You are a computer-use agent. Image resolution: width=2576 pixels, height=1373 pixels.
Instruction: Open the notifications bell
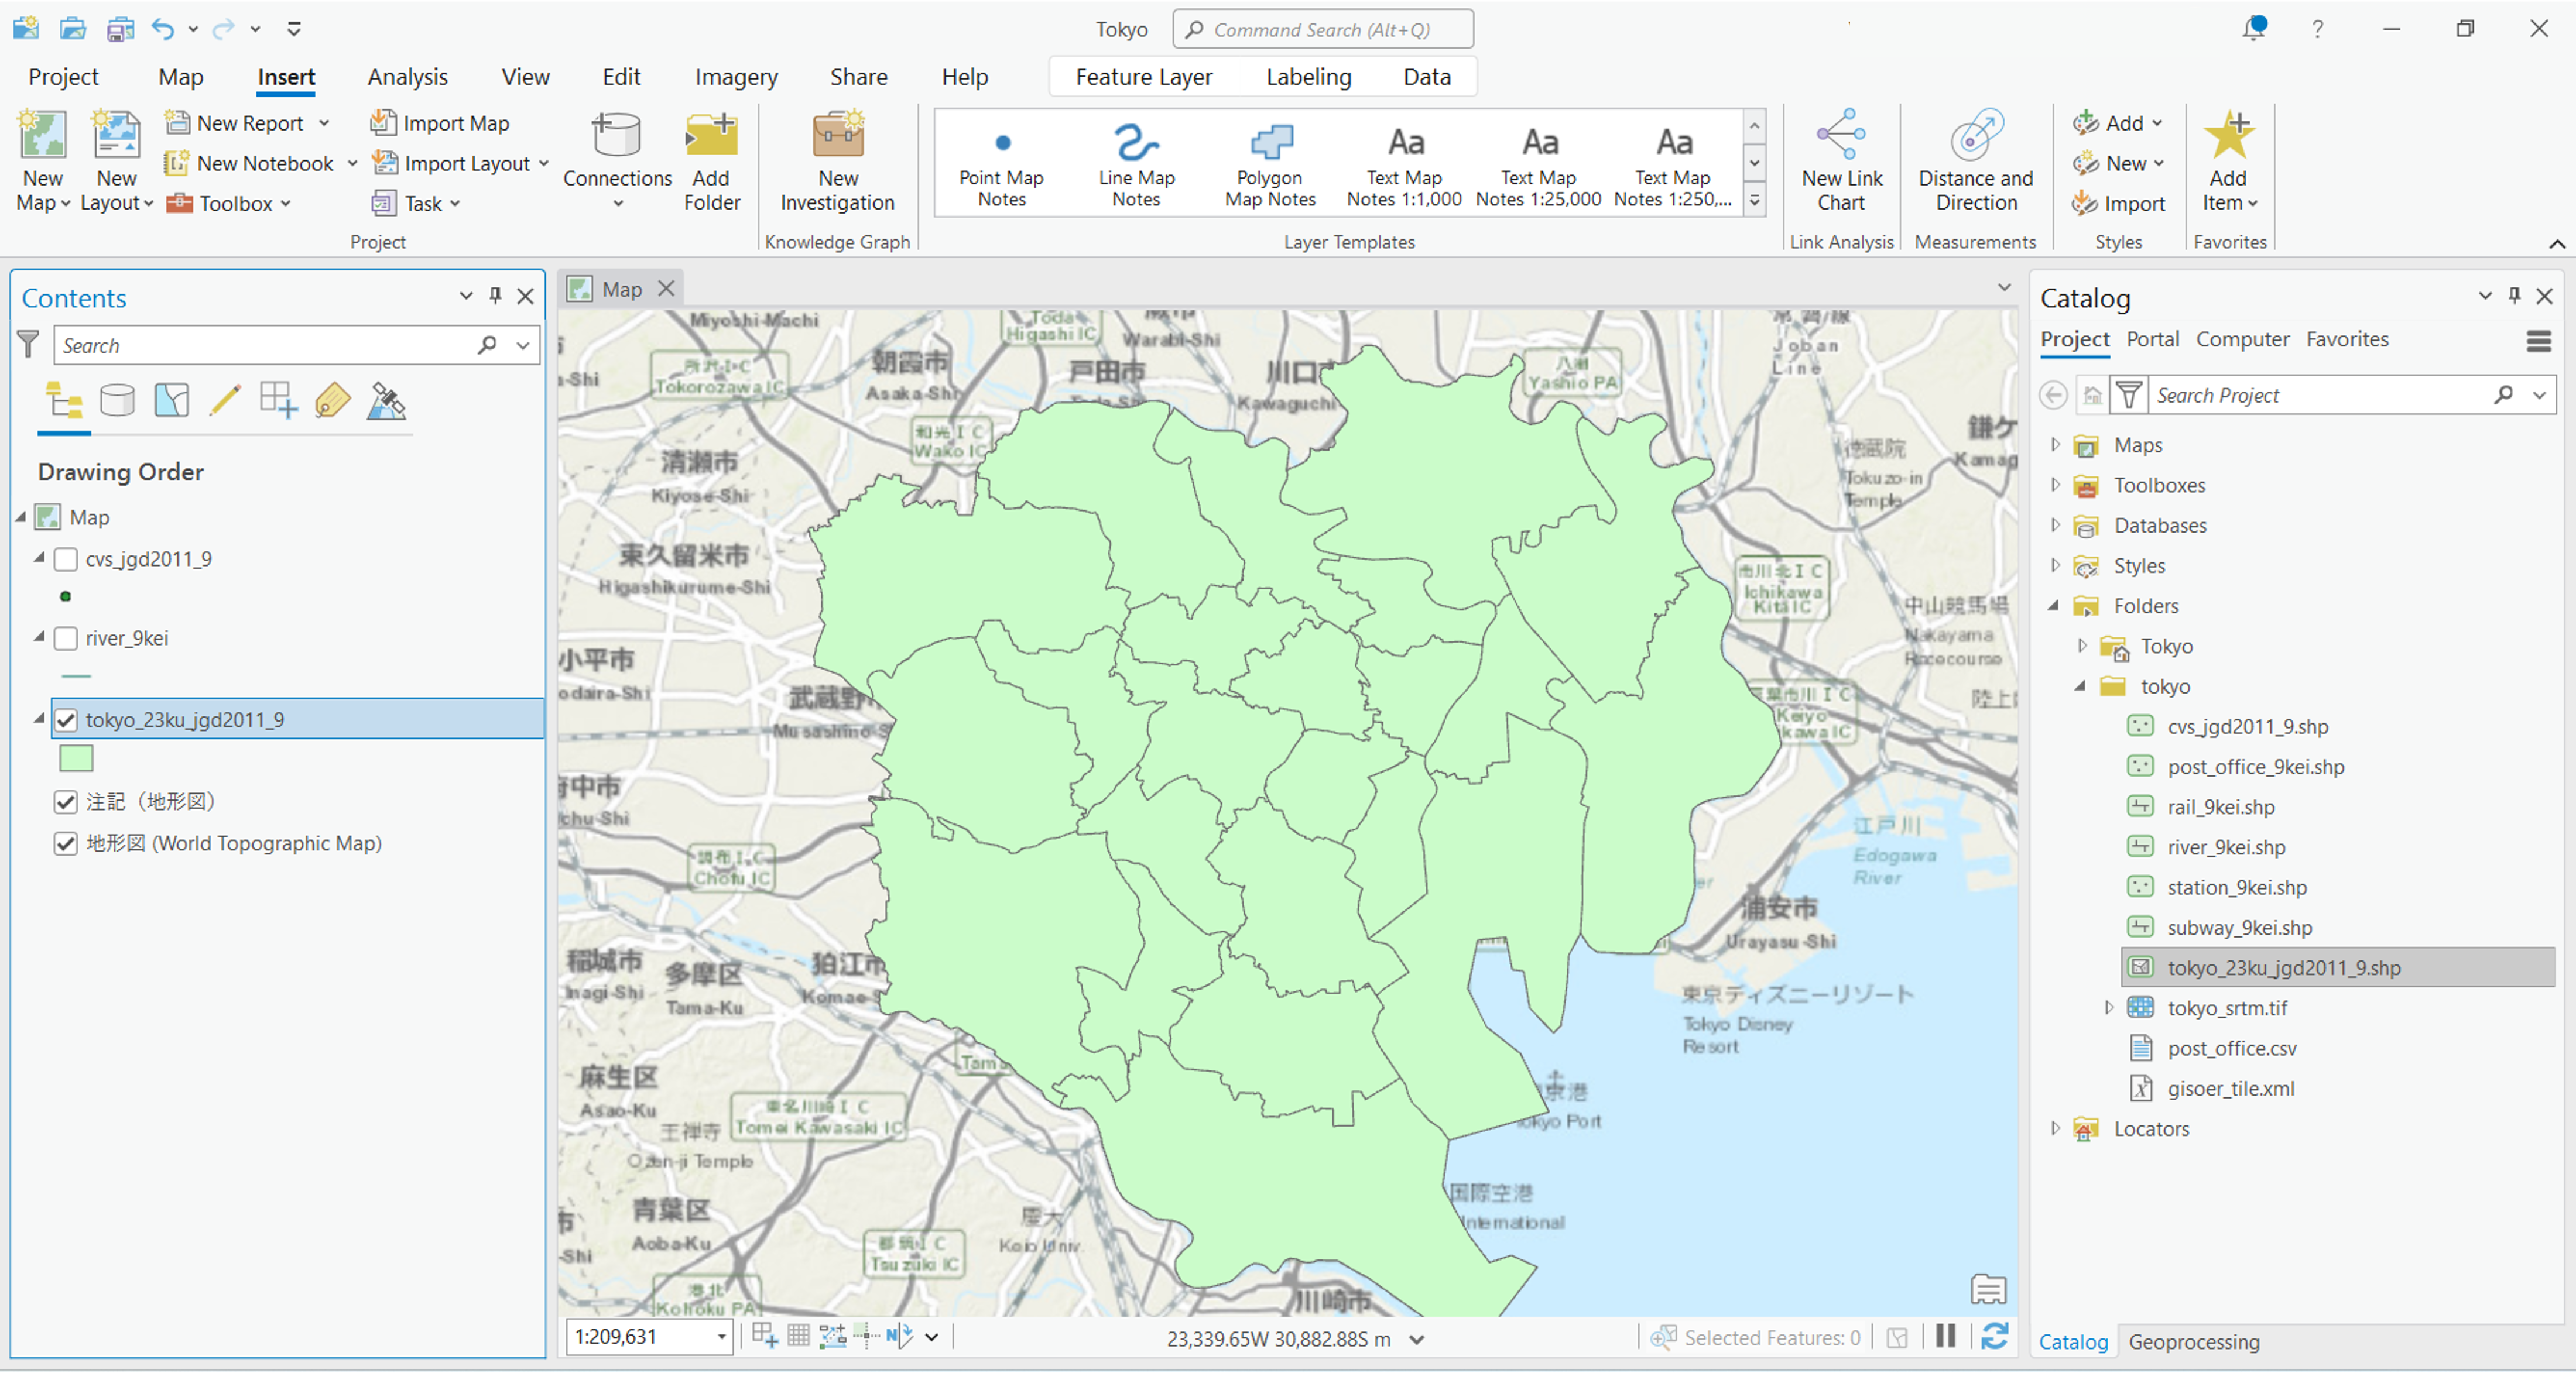(x=2254, y=28)
